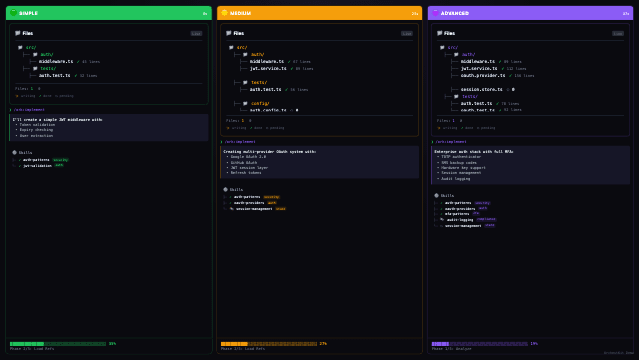Click the src/ folder icon in SIMPLE column
This screenshot has width=639, height=360.
click(20, 47)
